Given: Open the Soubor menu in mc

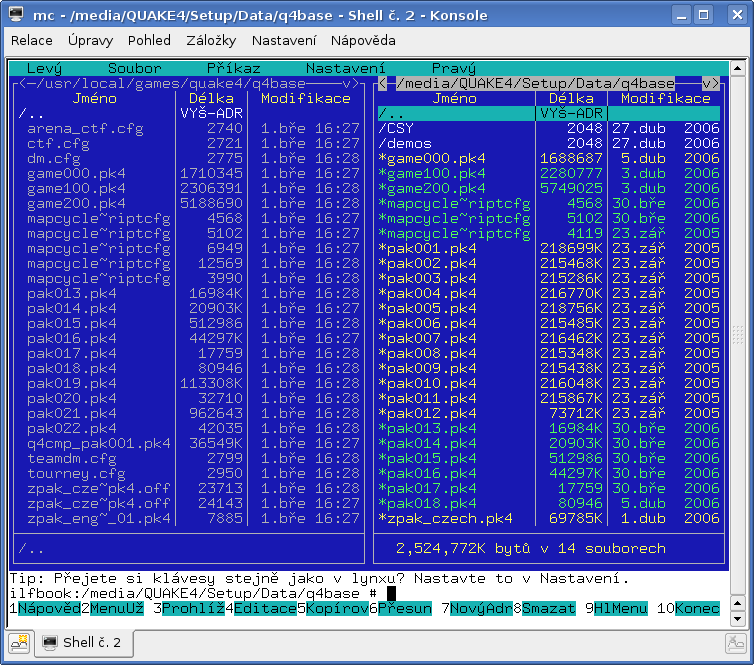Looking at the screenshot, I should [135, 68].
